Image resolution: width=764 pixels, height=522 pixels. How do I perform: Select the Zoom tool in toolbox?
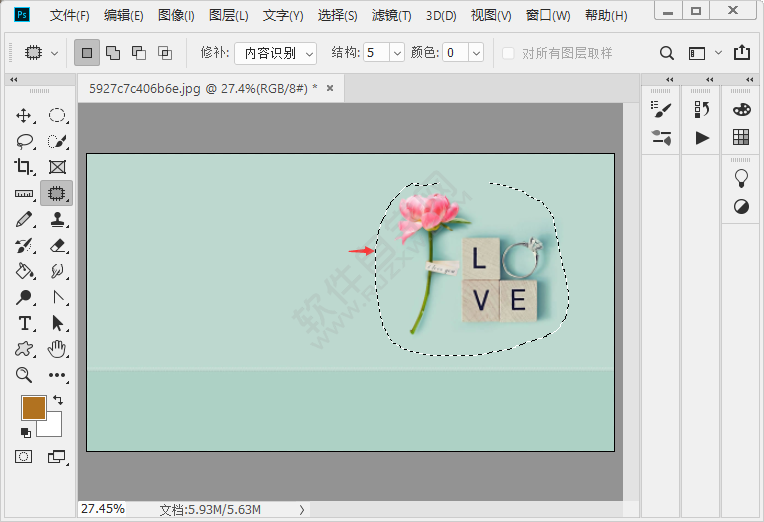click(x=23, y=375)
